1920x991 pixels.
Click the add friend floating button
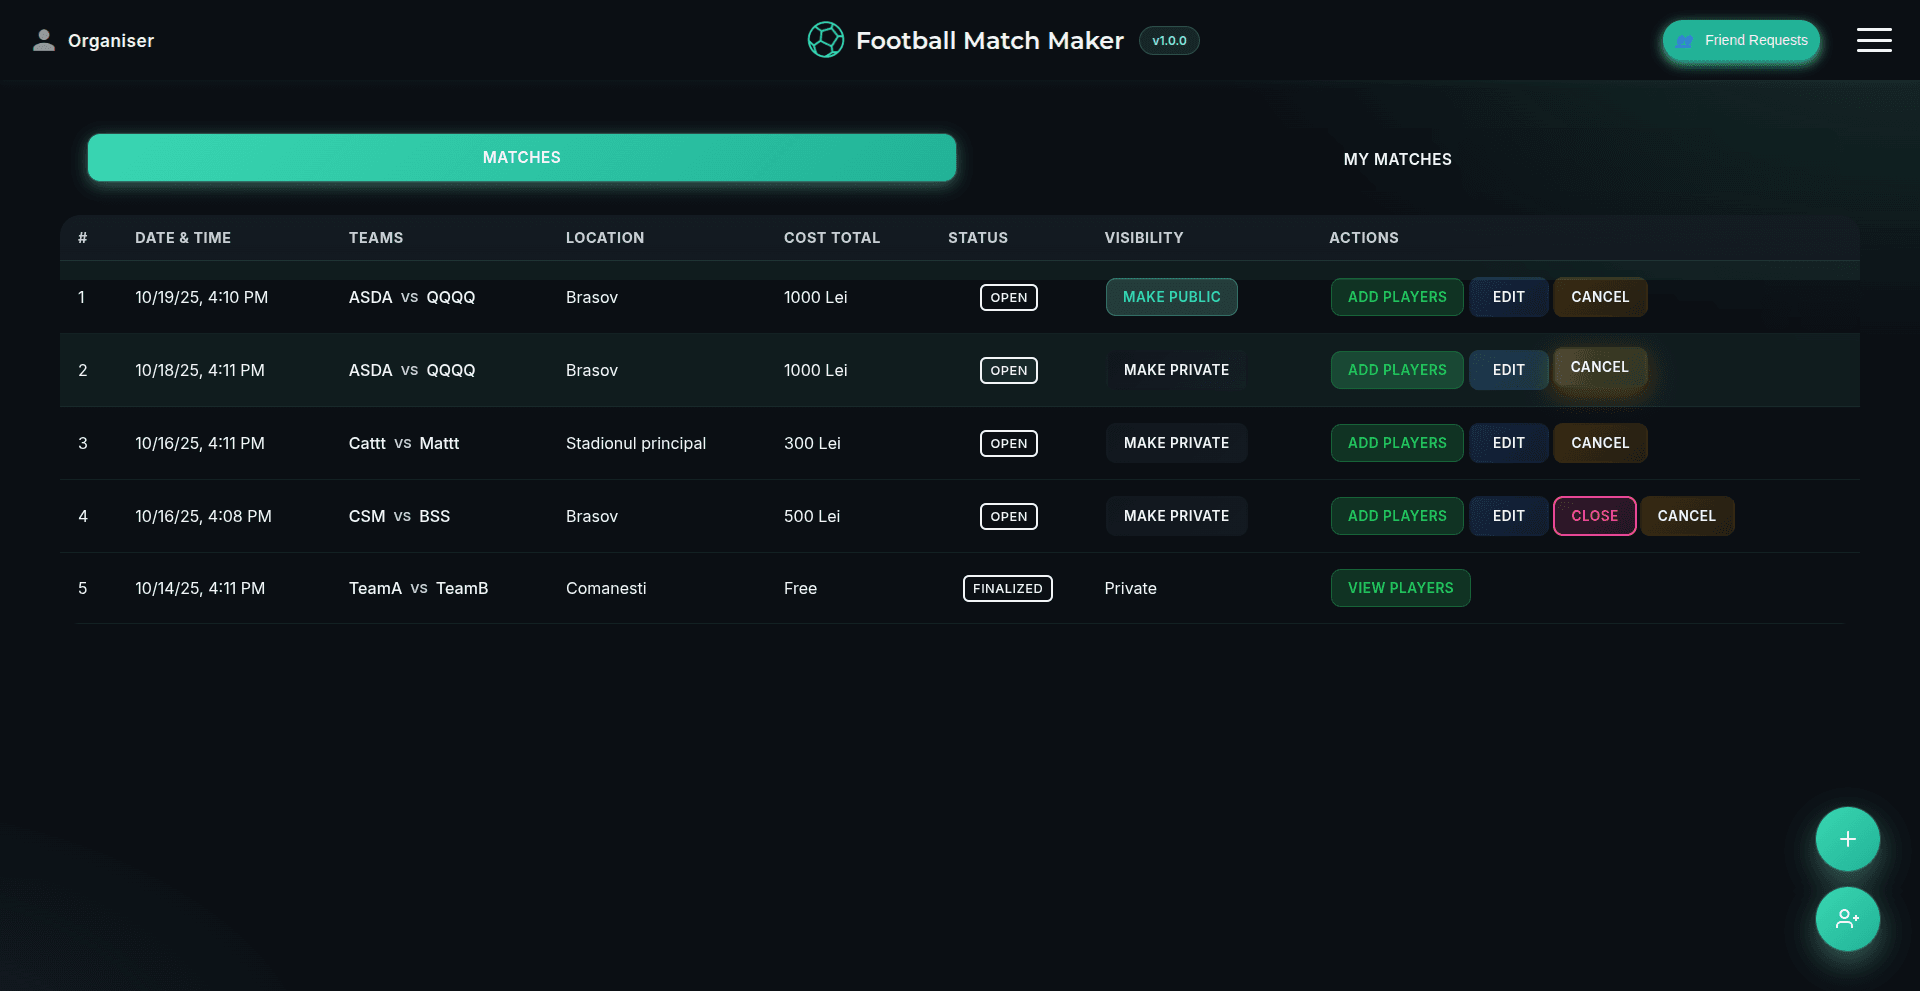(x=1847, y=919)
